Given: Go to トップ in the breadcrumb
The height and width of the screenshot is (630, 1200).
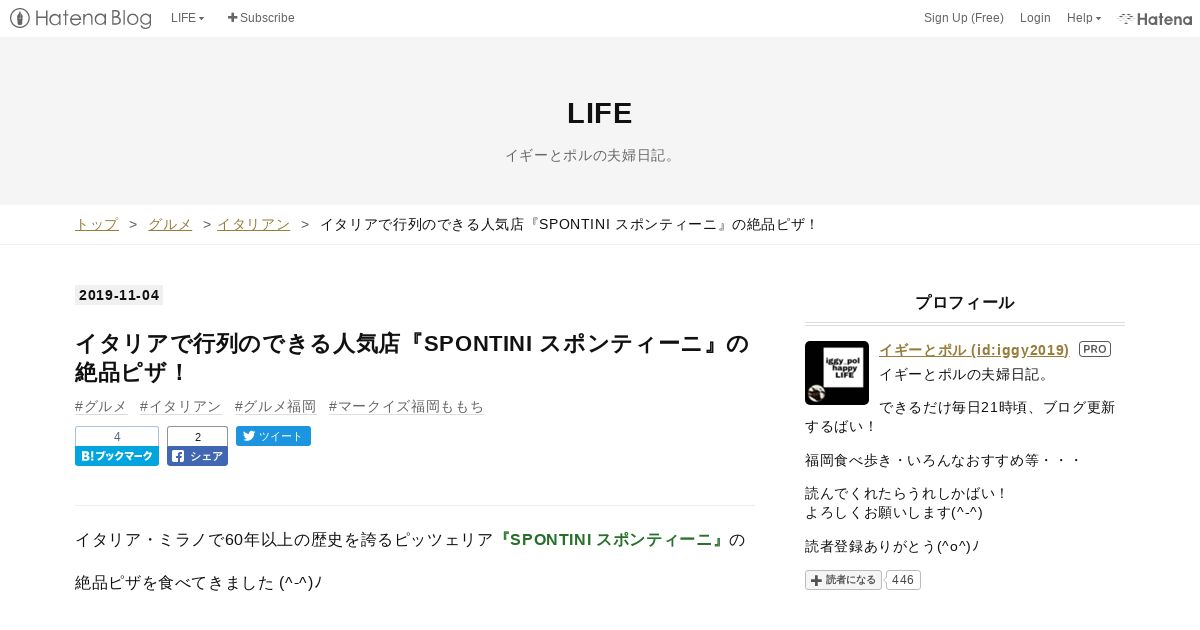Looking at the screenshot, I should tap(96, 224).
